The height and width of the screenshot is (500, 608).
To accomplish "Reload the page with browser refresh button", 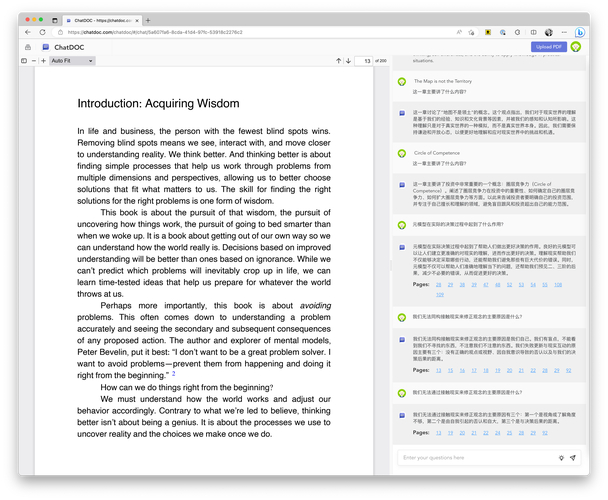I will pyautogui.click(x=56, y=32).
